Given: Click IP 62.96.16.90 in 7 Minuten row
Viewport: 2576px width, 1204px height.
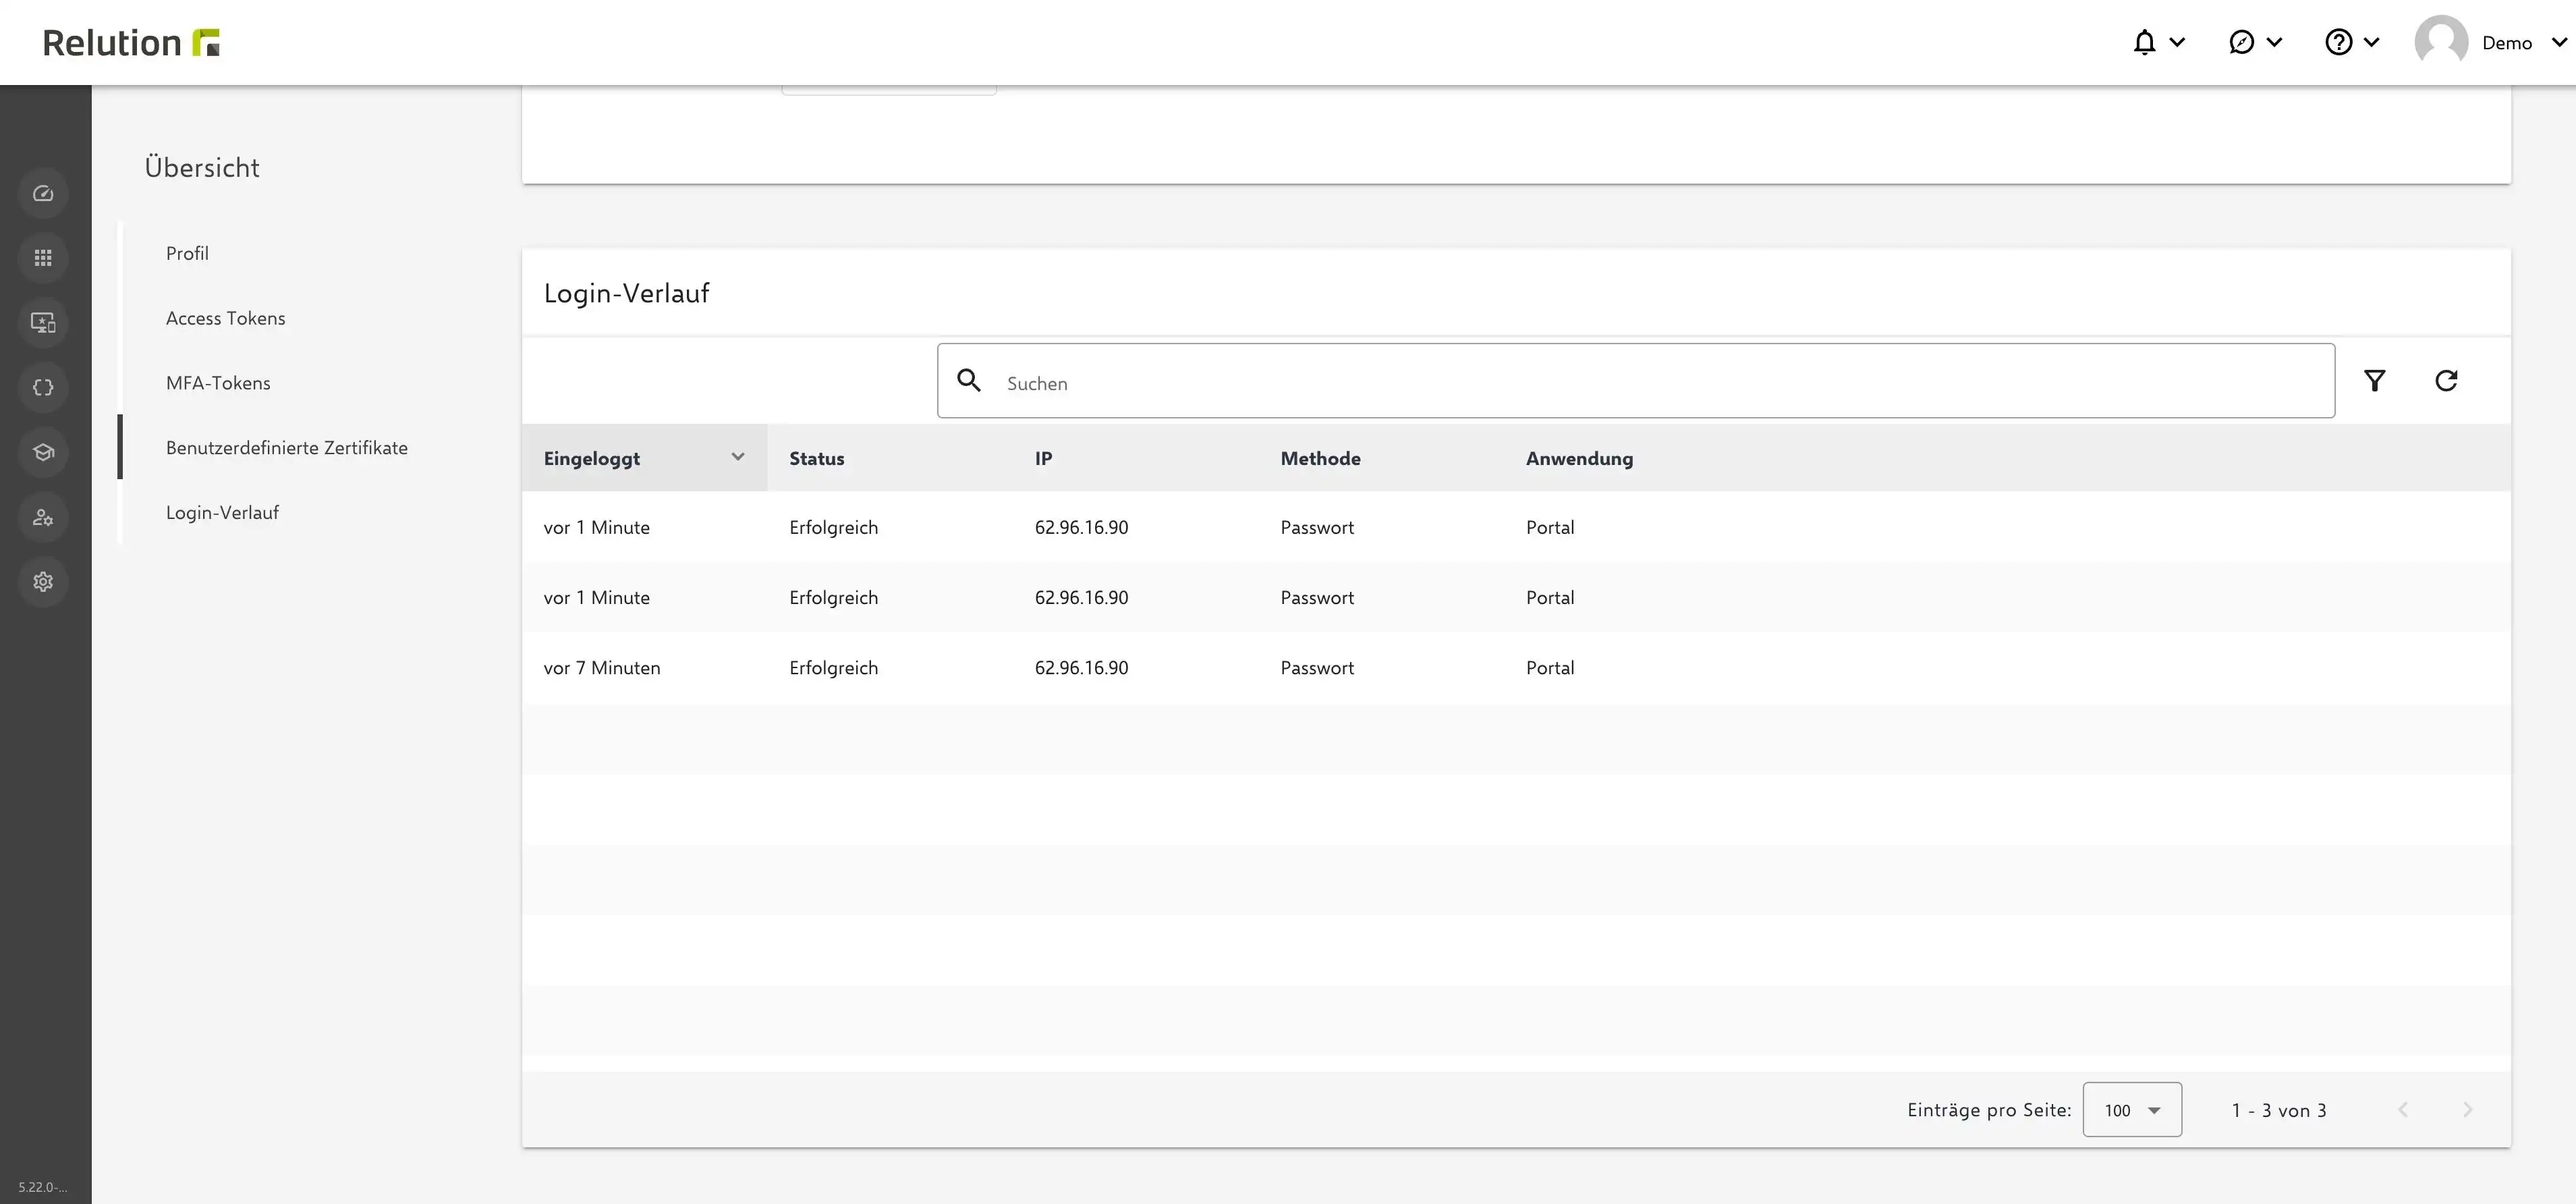Looking at the screenshot, I should point(1081,668).
